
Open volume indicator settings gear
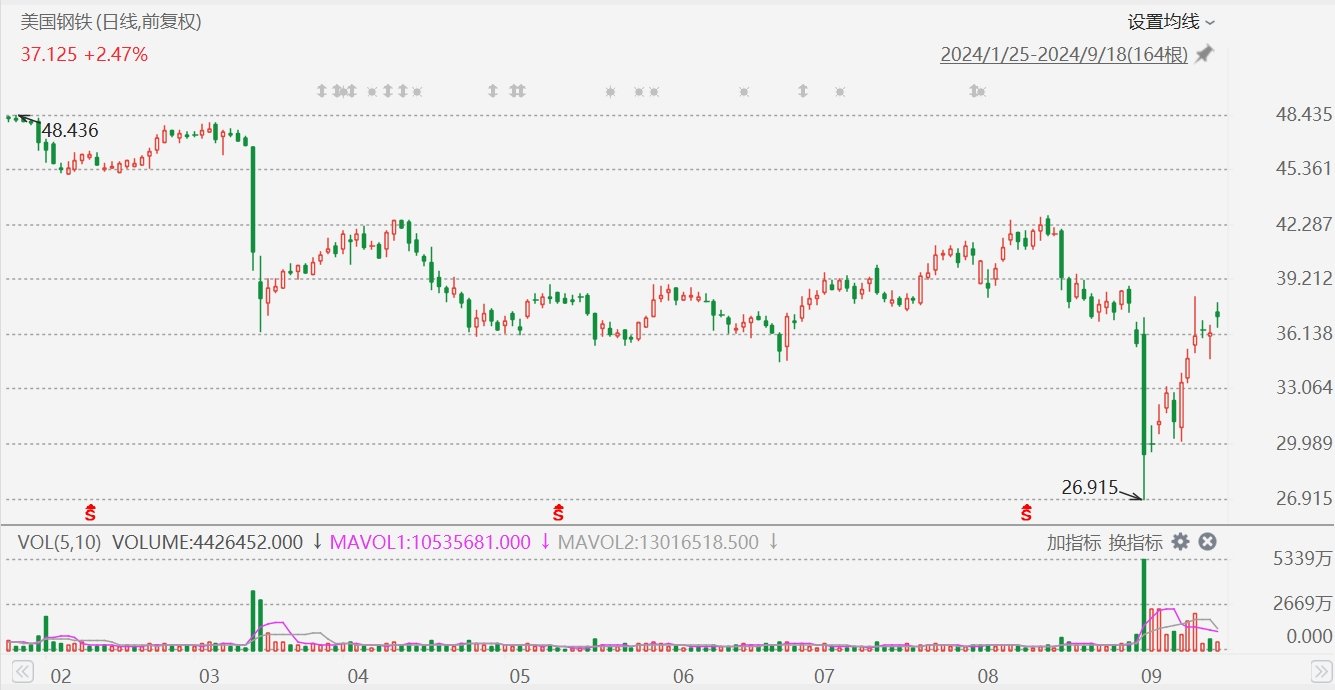1180,542
